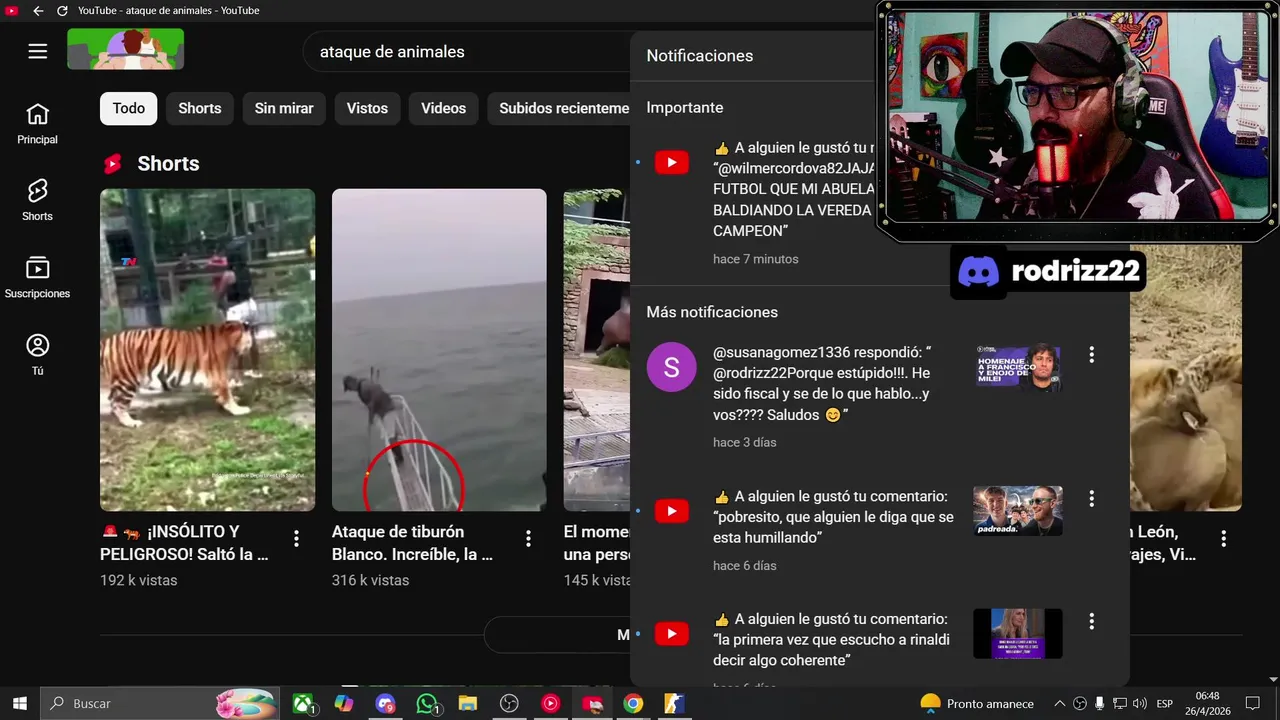This screenshot has height=720, width=1280.
Task: Open options for 'Ataque de tiburón Blanco' short
Action: pos(528,539)
